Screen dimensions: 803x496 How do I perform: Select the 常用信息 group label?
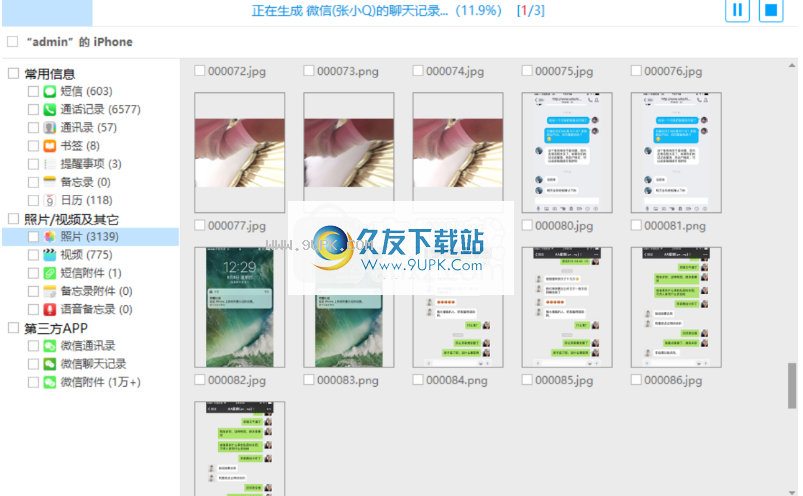pos(50,74)
